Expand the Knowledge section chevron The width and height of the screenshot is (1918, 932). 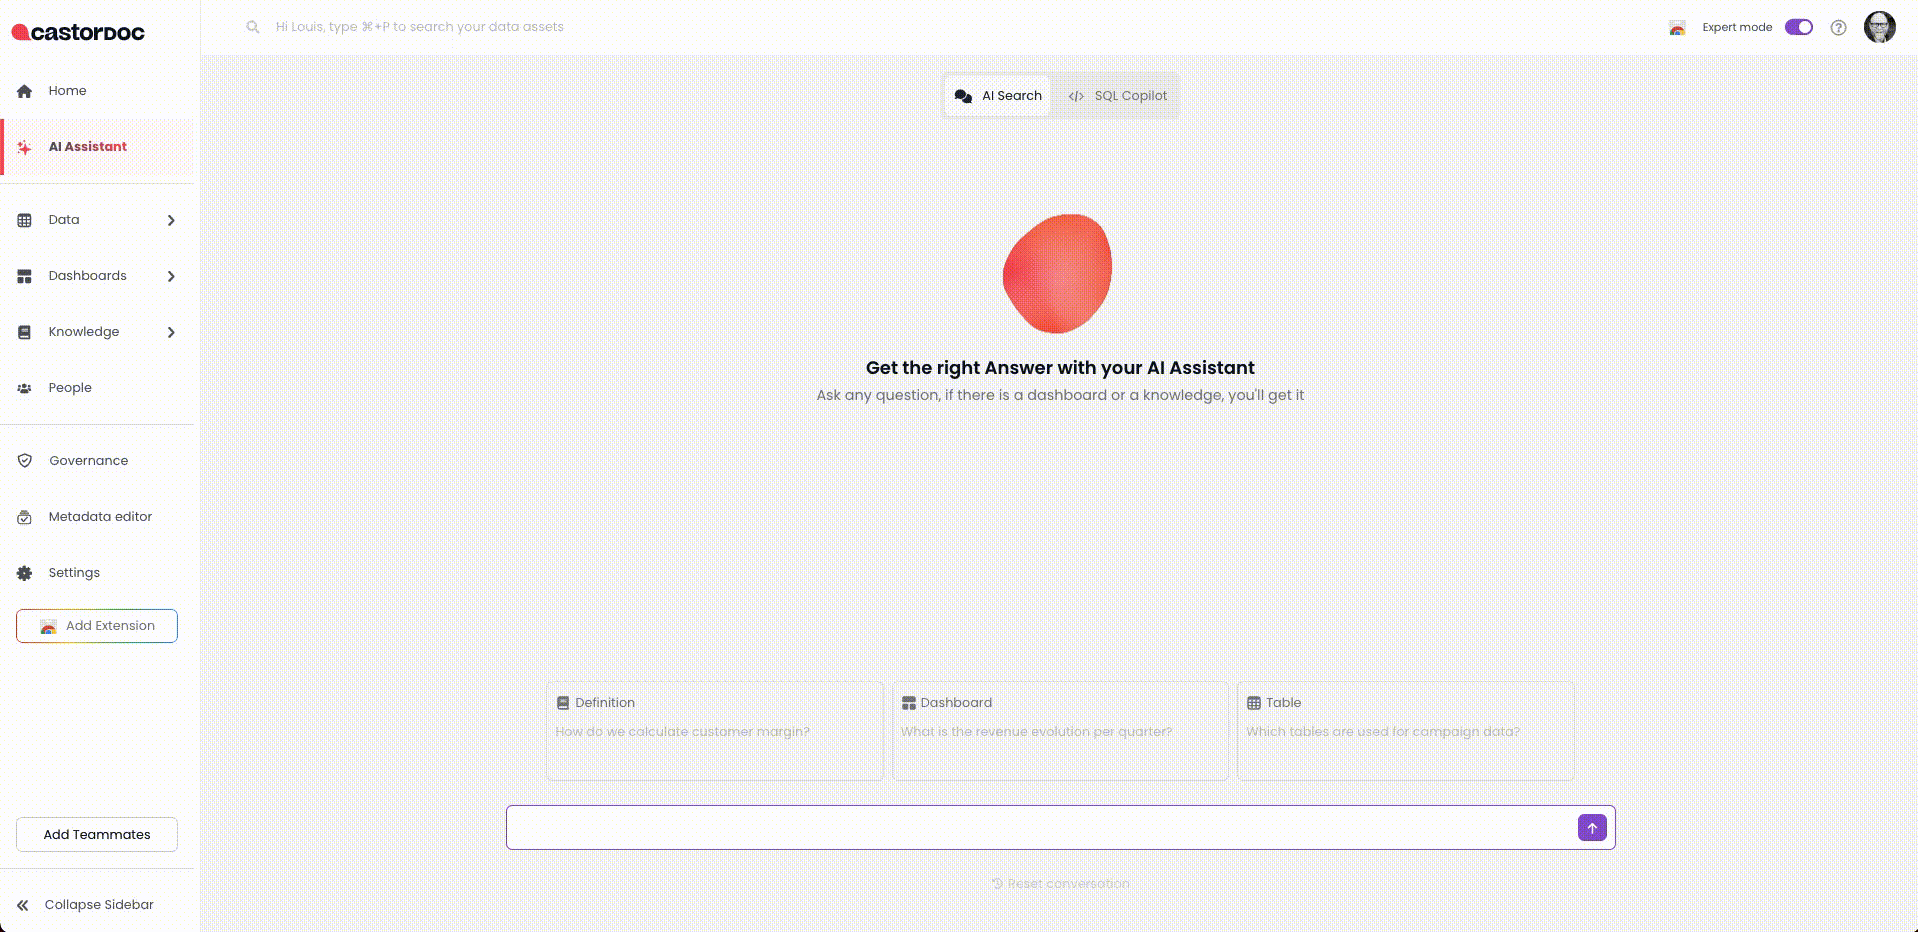(x=171, y=332)
